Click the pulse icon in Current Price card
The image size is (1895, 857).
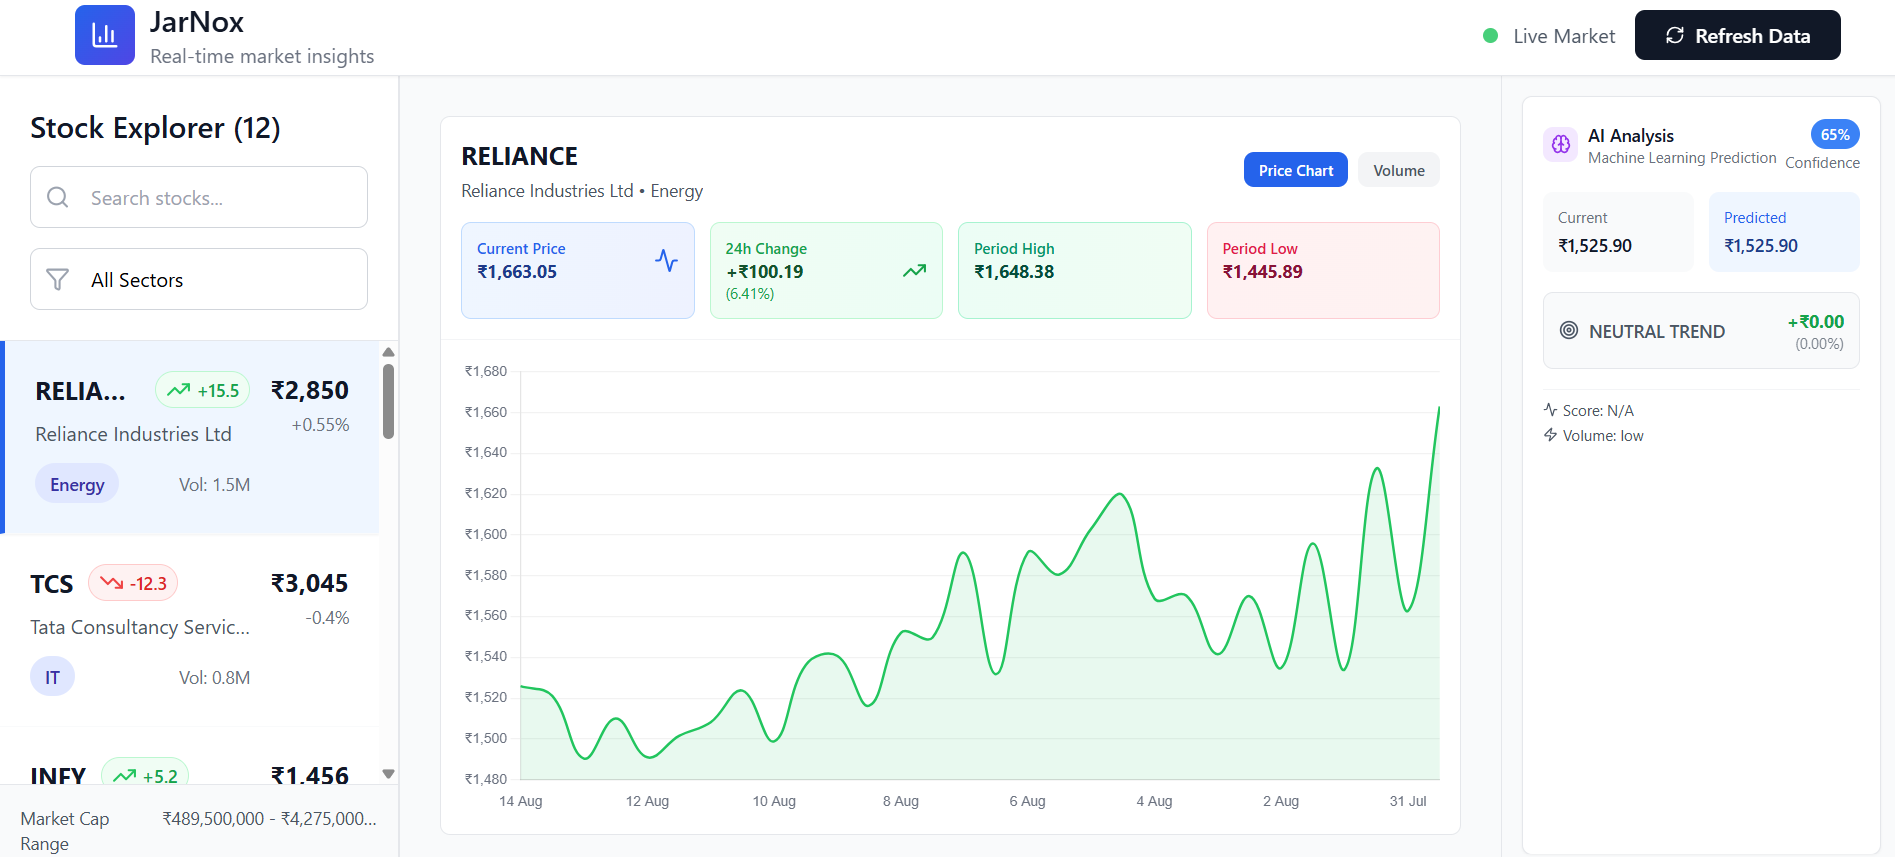(666, 261)
